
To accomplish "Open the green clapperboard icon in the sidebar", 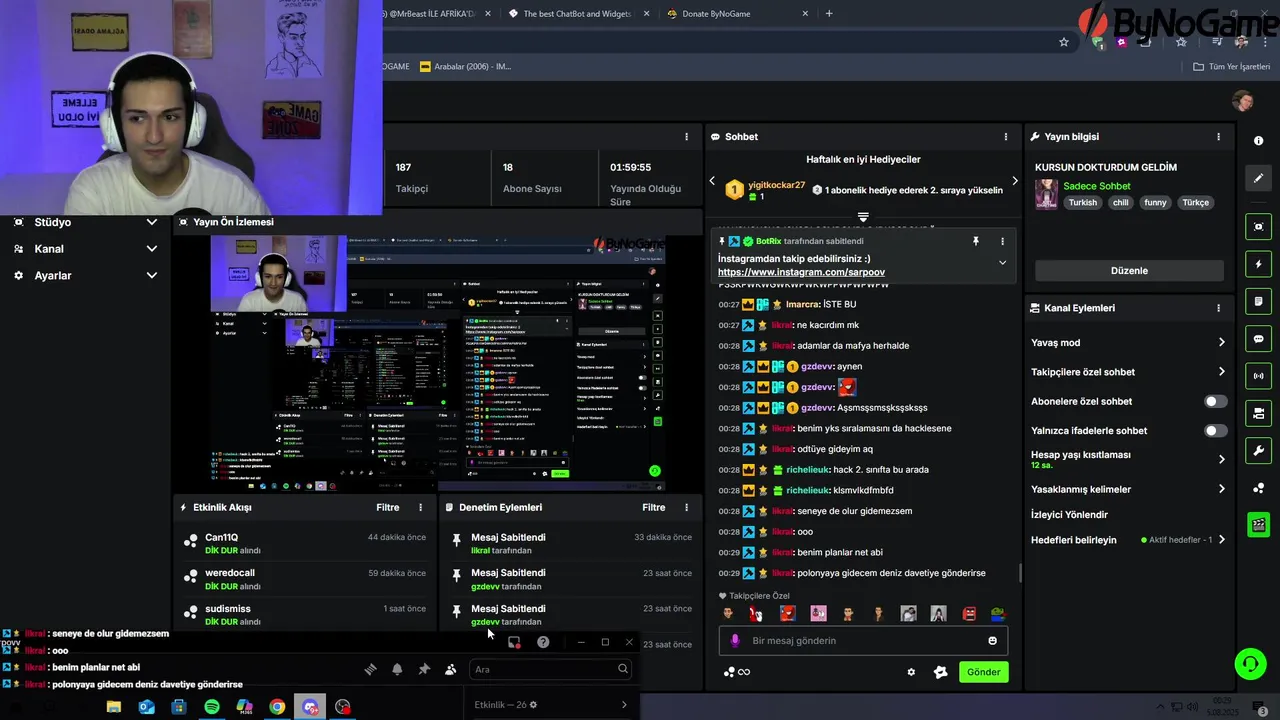I will point(1259,524).
